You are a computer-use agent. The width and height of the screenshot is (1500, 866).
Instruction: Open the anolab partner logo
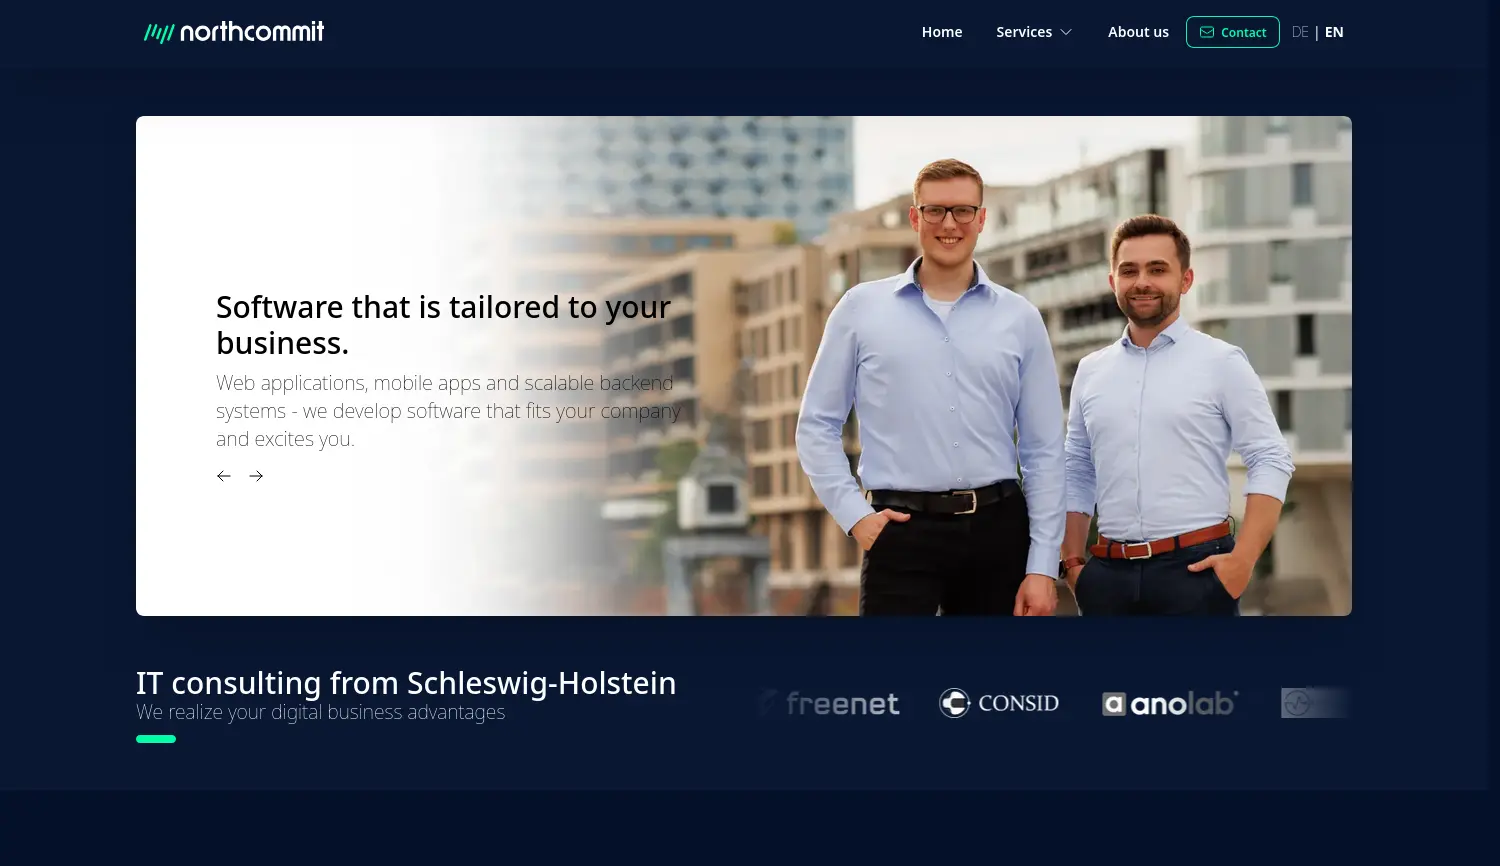pos(1170,703)
